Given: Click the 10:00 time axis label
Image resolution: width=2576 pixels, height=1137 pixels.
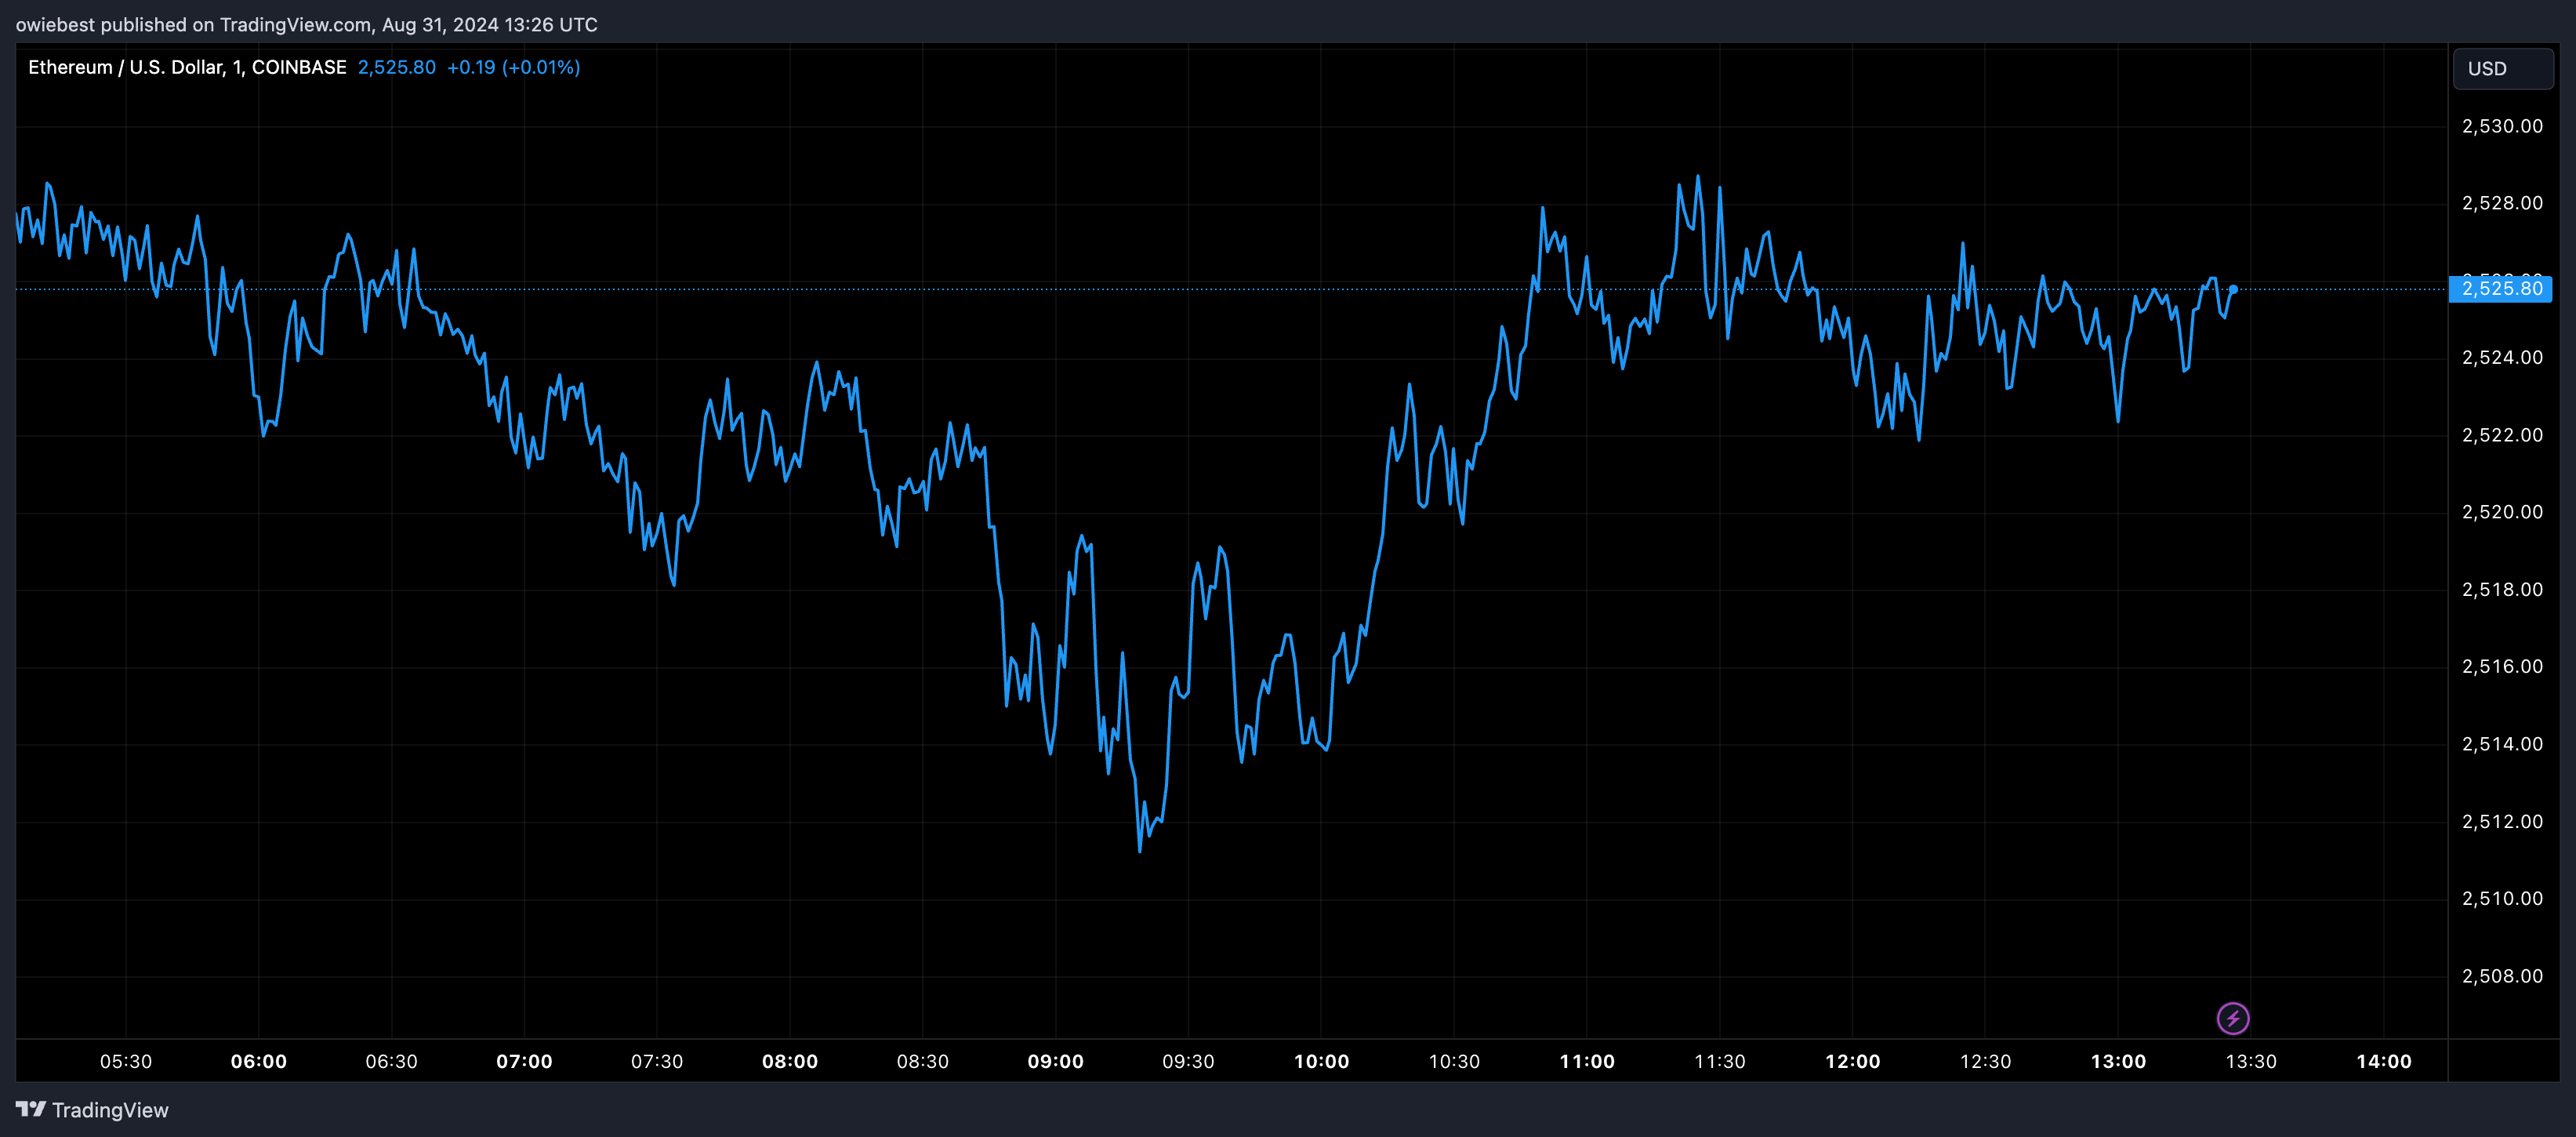Looking at the screenshot, I should [1321, 1061].
